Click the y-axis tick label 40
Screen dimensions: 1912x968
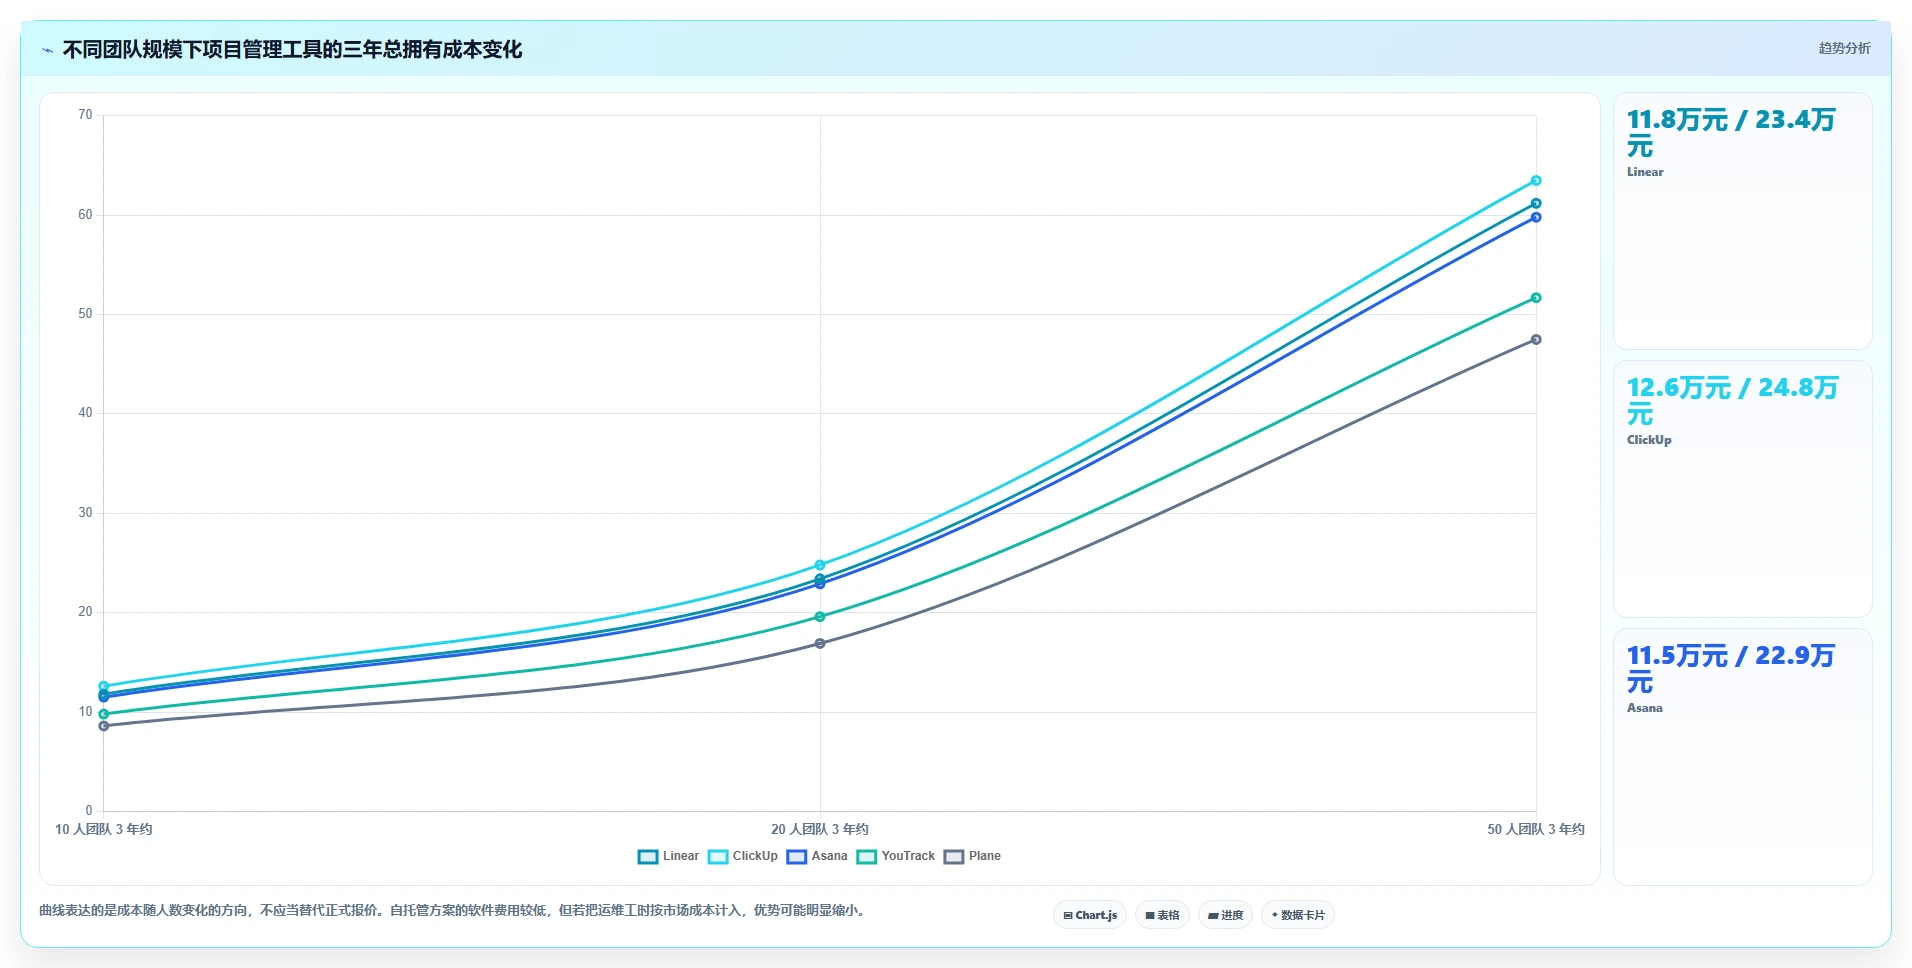click(85, 413)
